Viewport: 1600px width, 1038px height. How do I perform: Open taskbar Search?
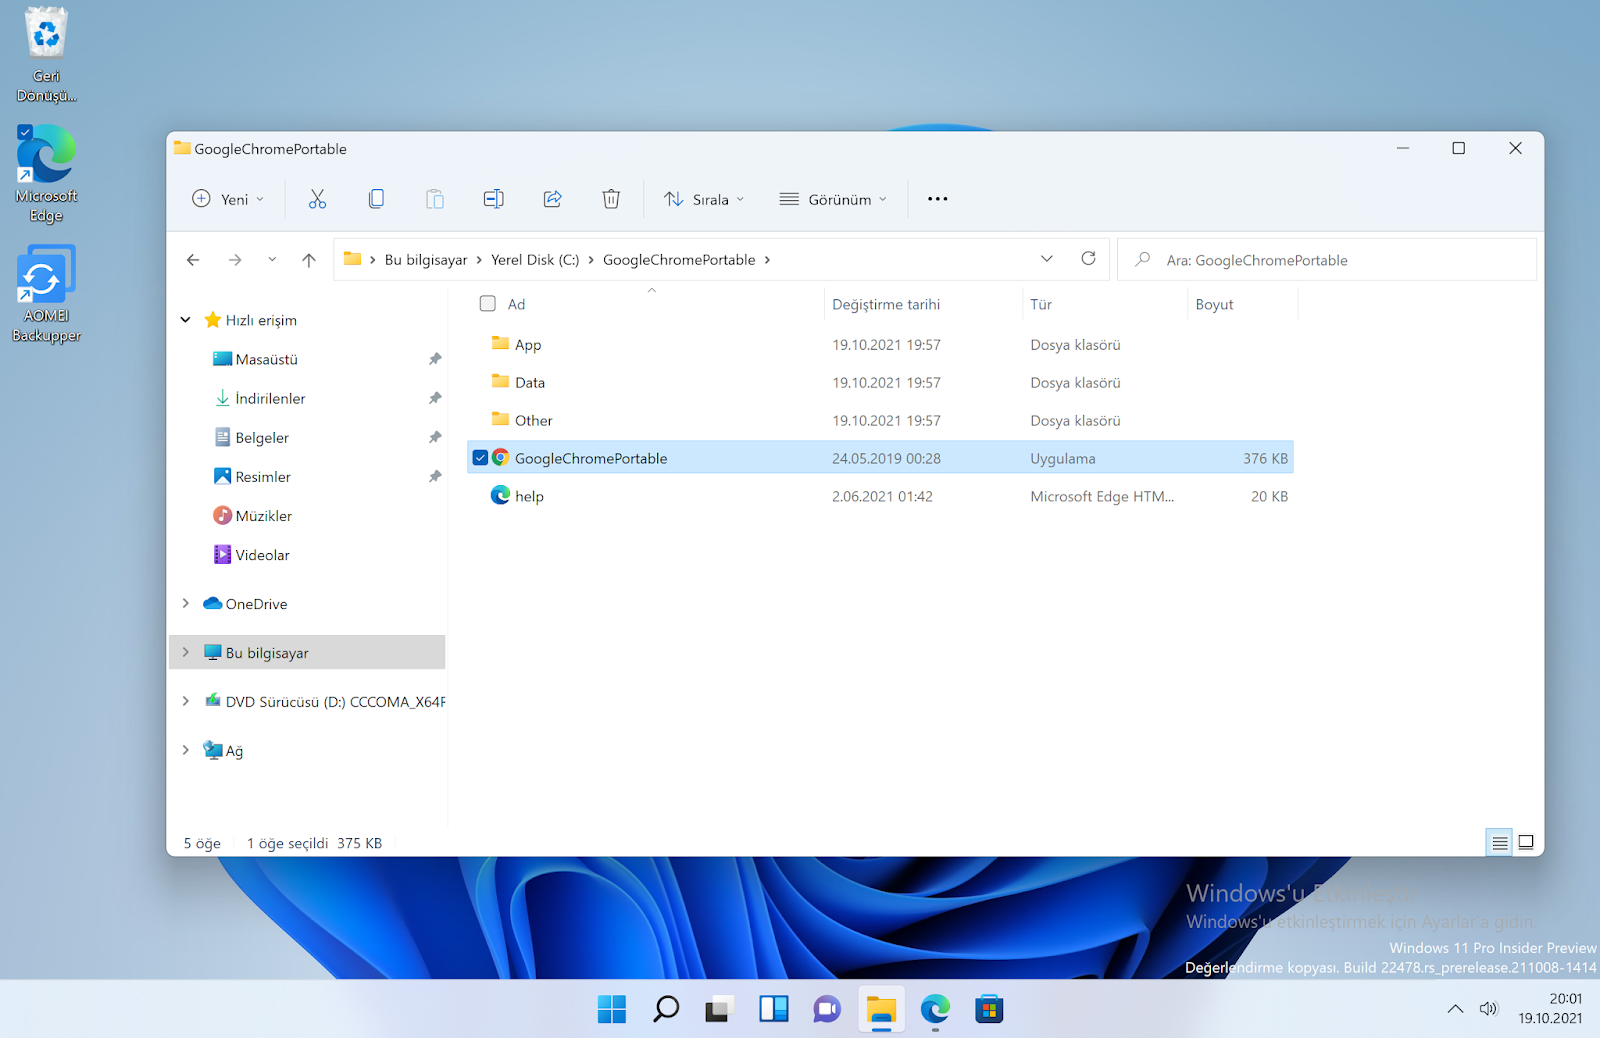pyautogui.click(x=665, y=1009)
